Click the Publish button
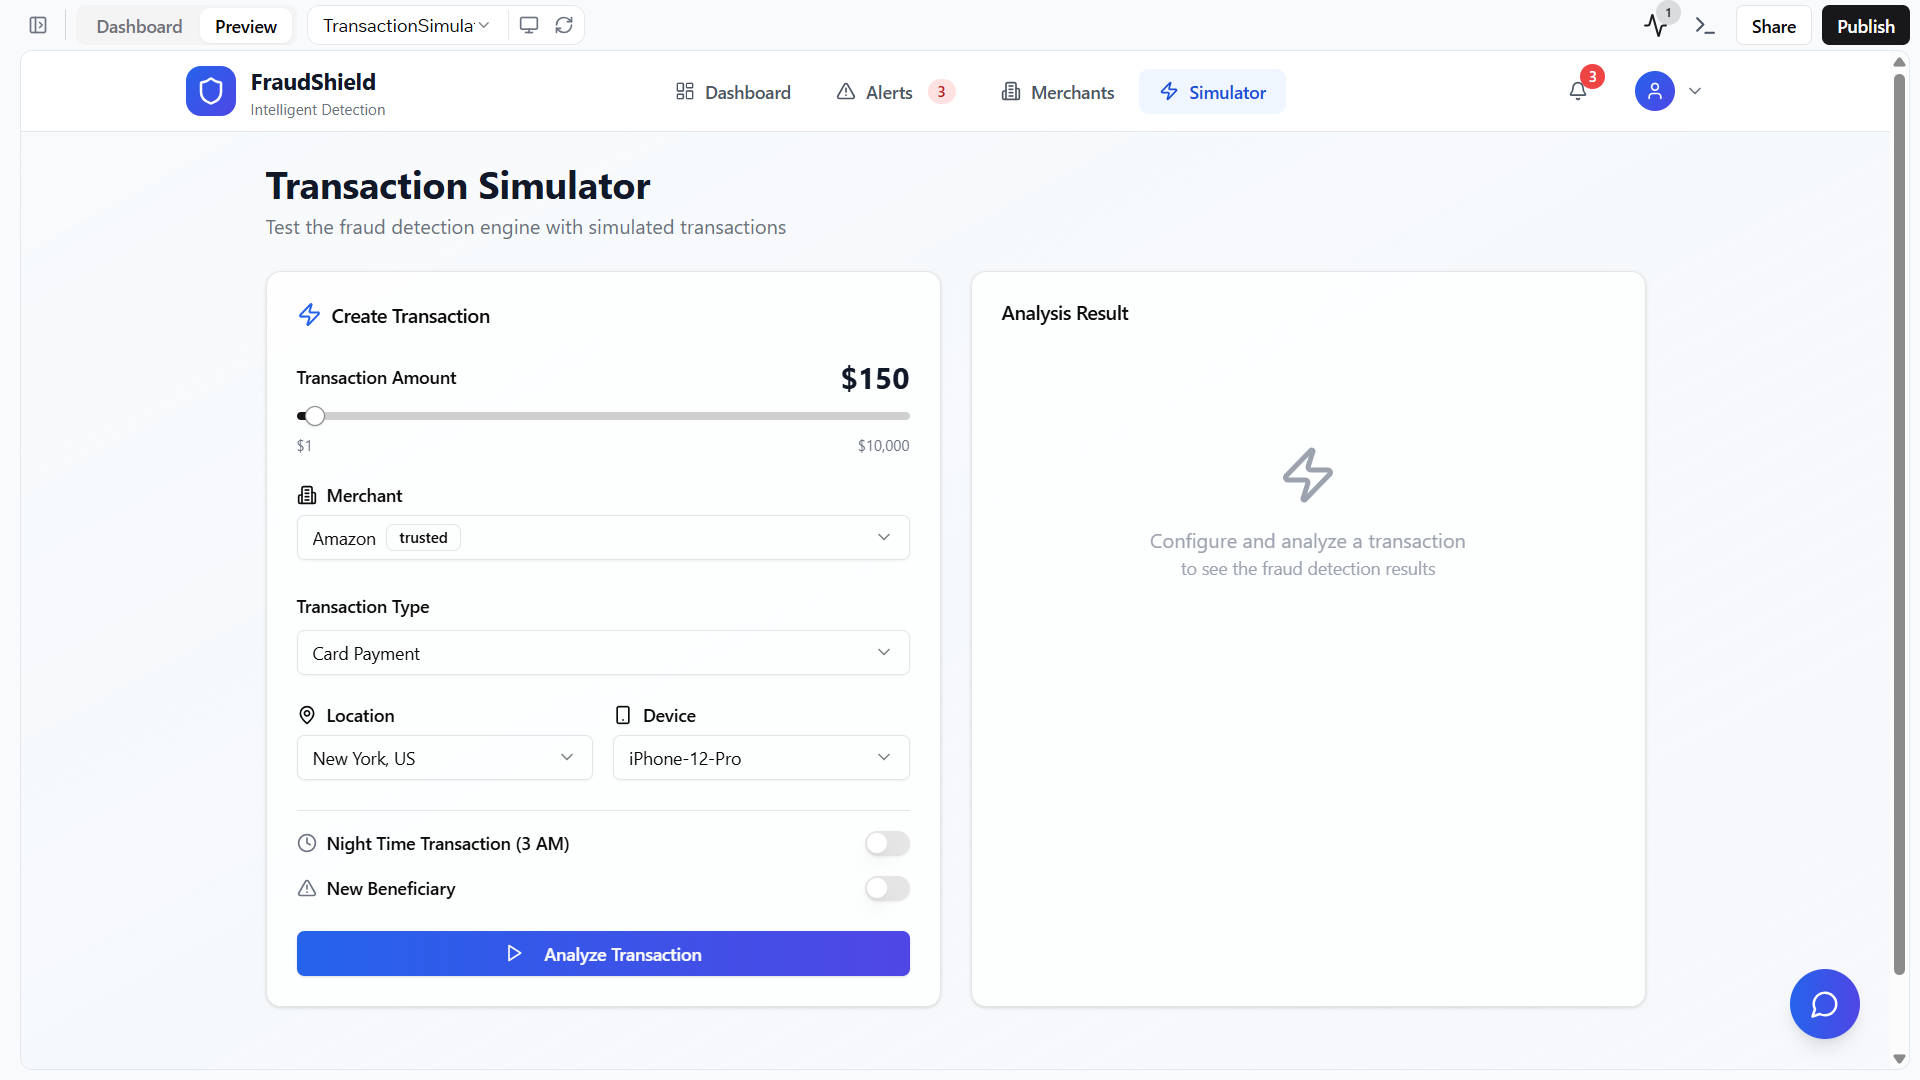Viewport: 1920px width, 1080px height. pyautogui.click(x=1864, y=24)
